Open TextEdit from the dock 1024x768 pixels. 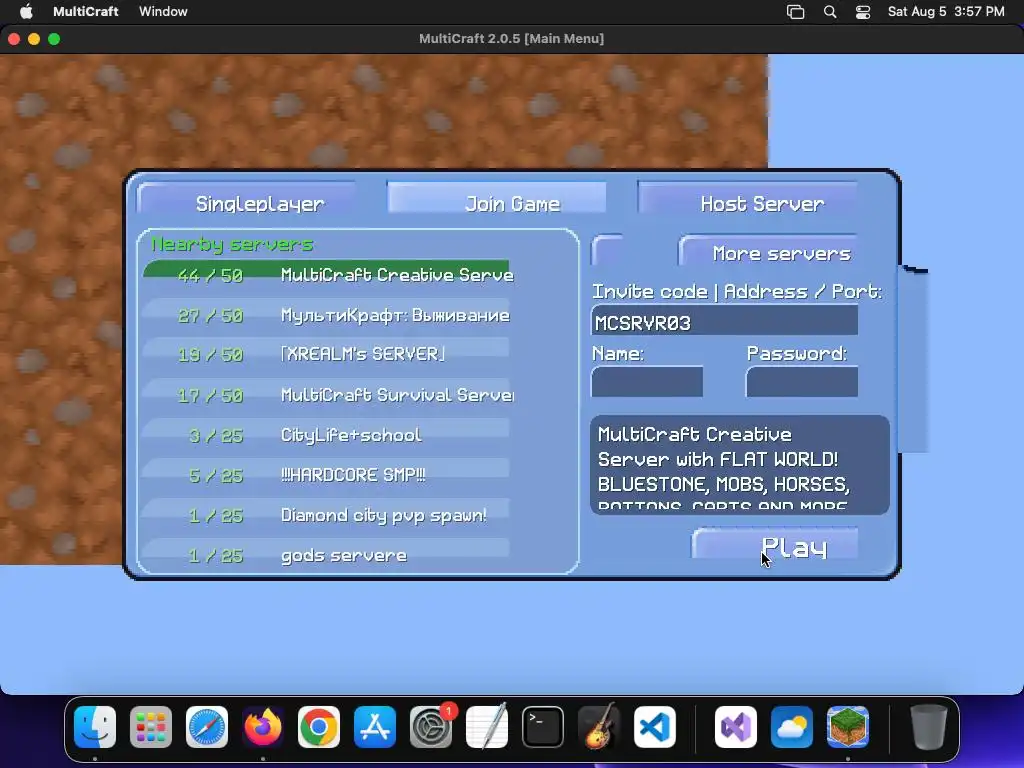point(487,727)
